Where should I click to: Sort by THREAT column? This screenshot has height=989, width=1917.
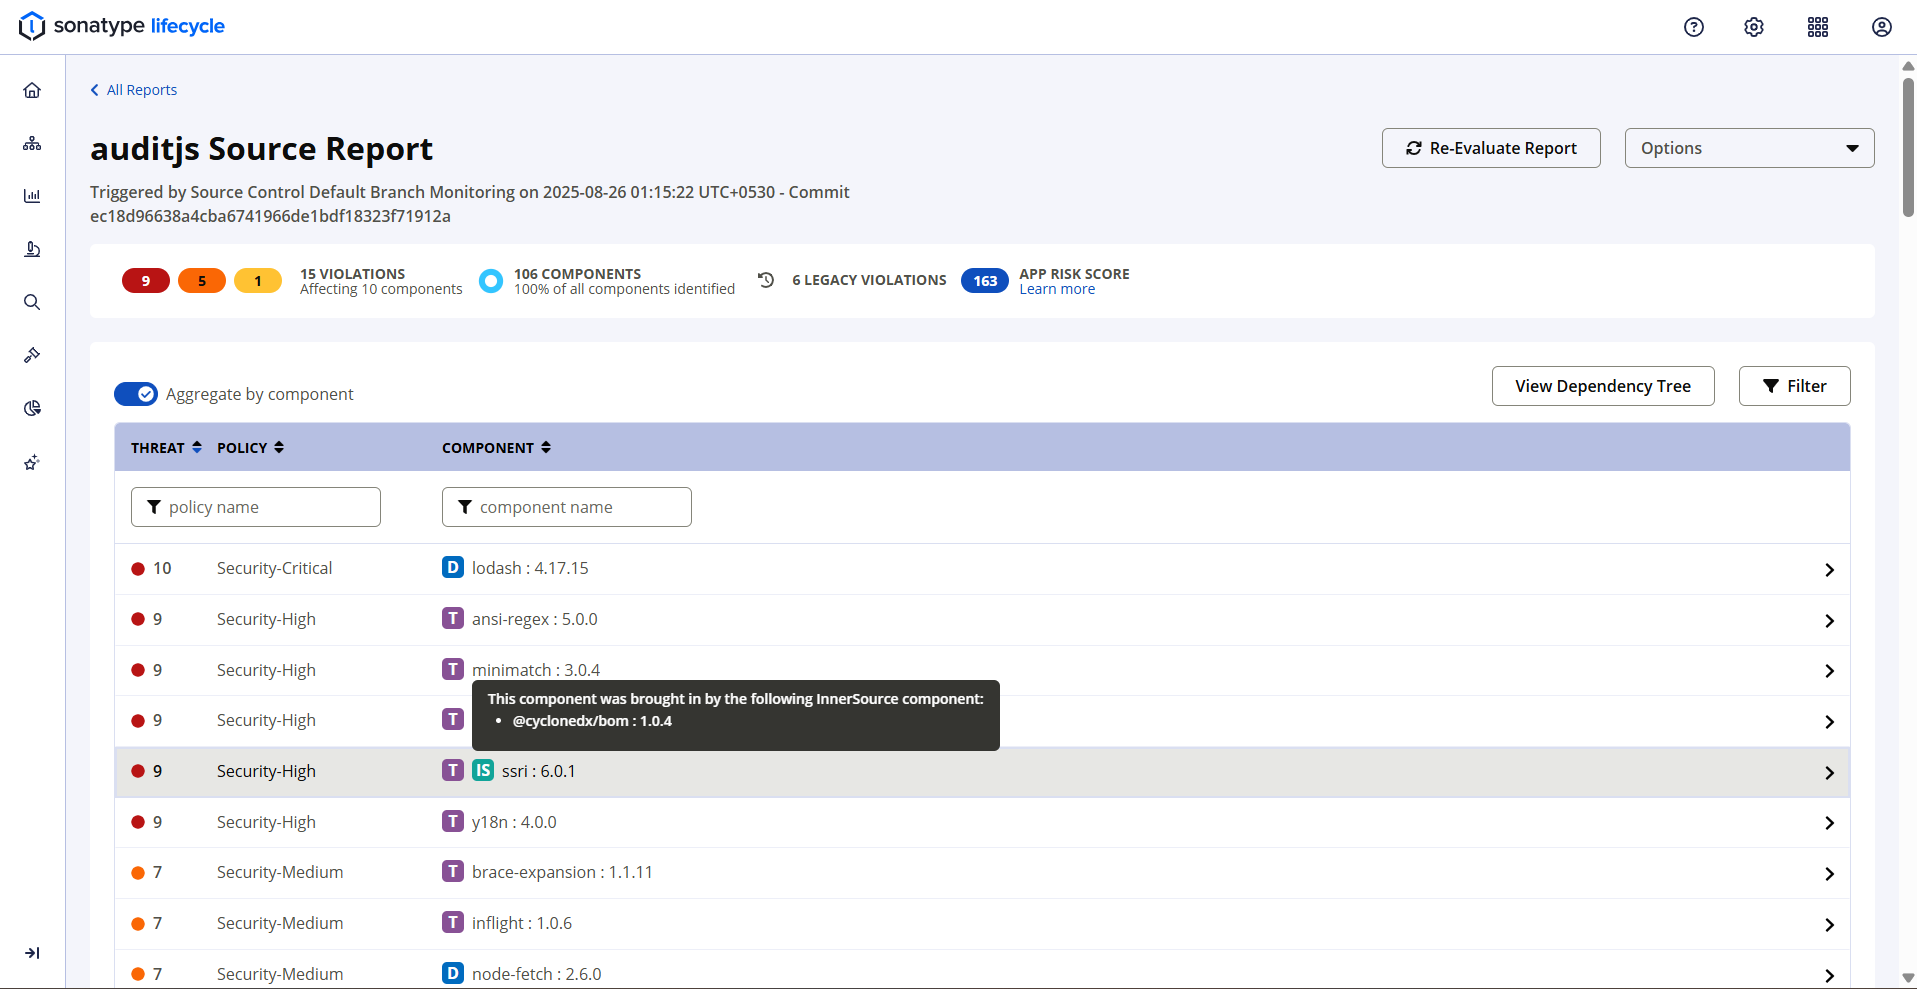166,448
